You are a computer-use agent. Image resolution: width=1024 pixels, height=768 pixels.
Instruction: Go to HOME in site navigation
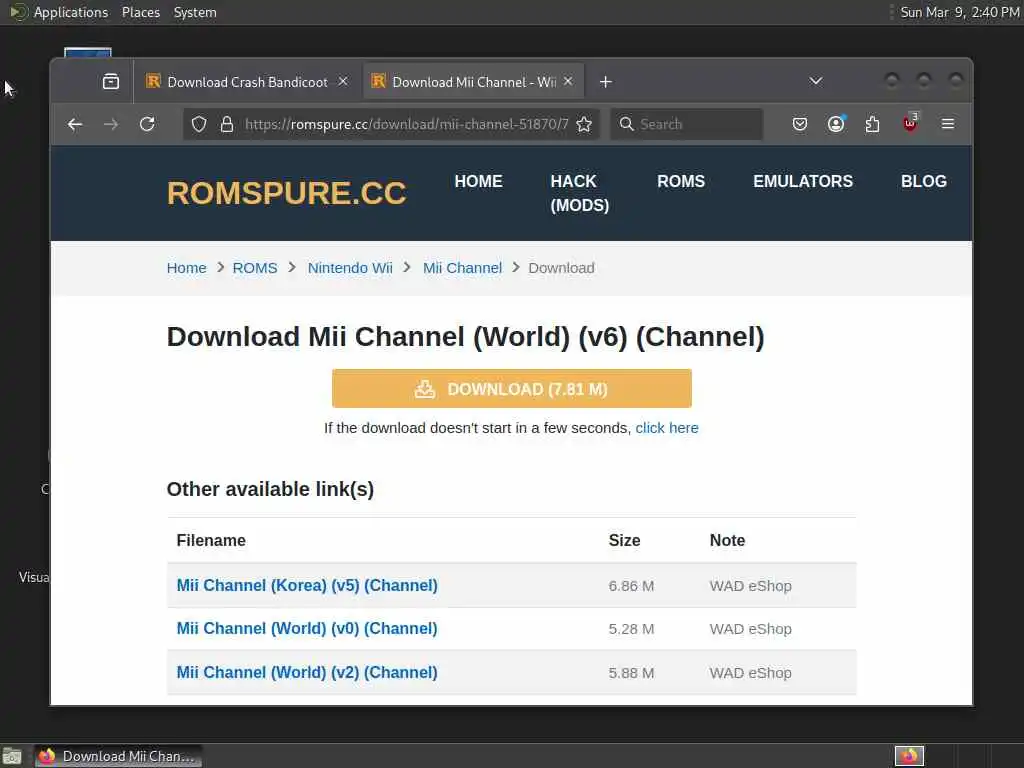(x=479, y=182)
